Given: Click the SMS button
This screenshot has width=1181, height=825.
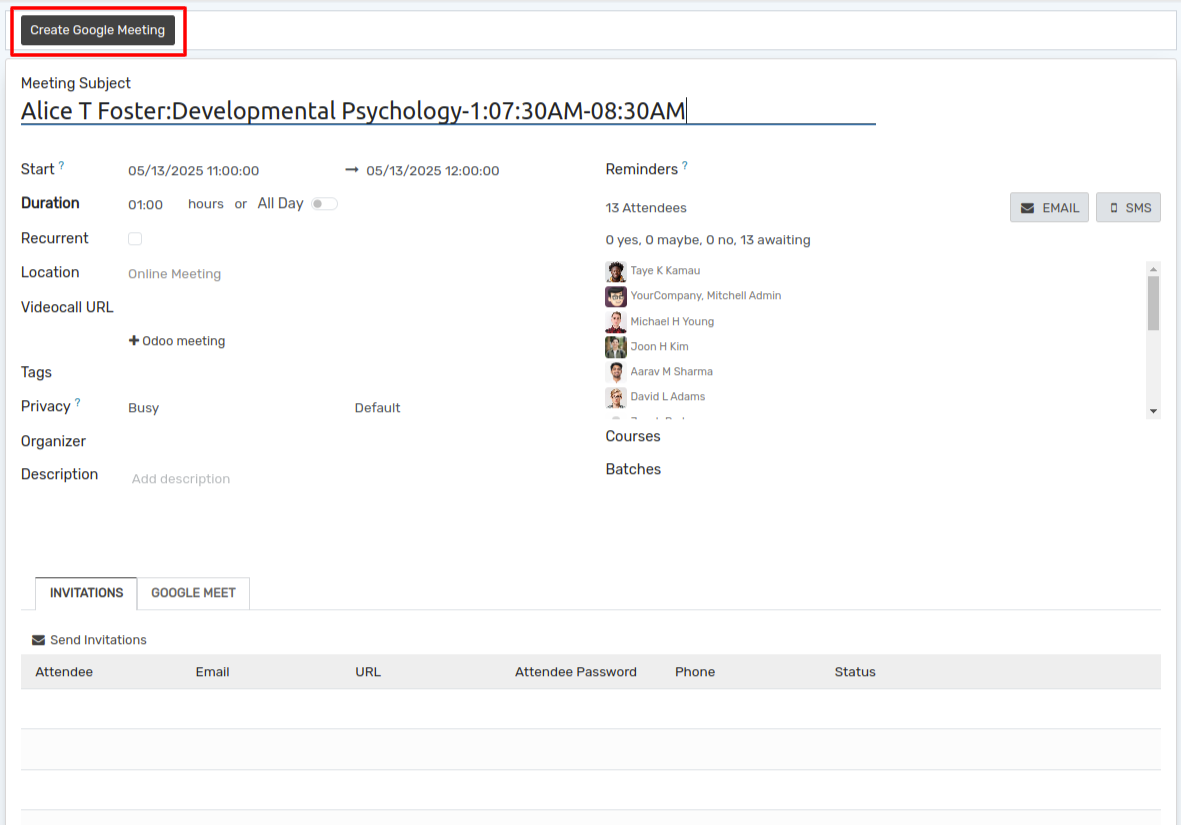Looking at the screenshot, I should (x=1128, y=208).
